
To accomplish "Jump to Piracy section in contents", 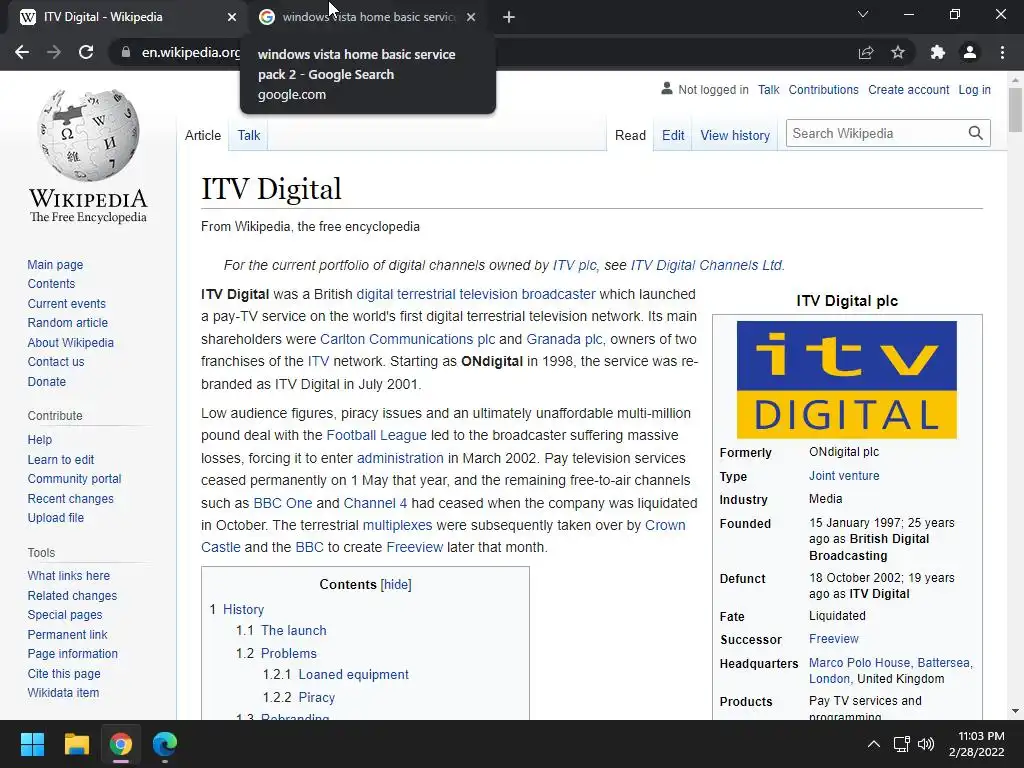I will pyautogui.click(x=317, y=697).
